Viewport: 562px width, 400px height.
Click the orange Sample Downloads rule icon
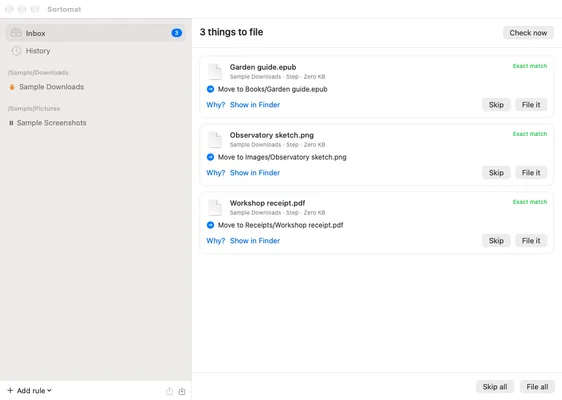pyautogui.click(x=12, y=87)
